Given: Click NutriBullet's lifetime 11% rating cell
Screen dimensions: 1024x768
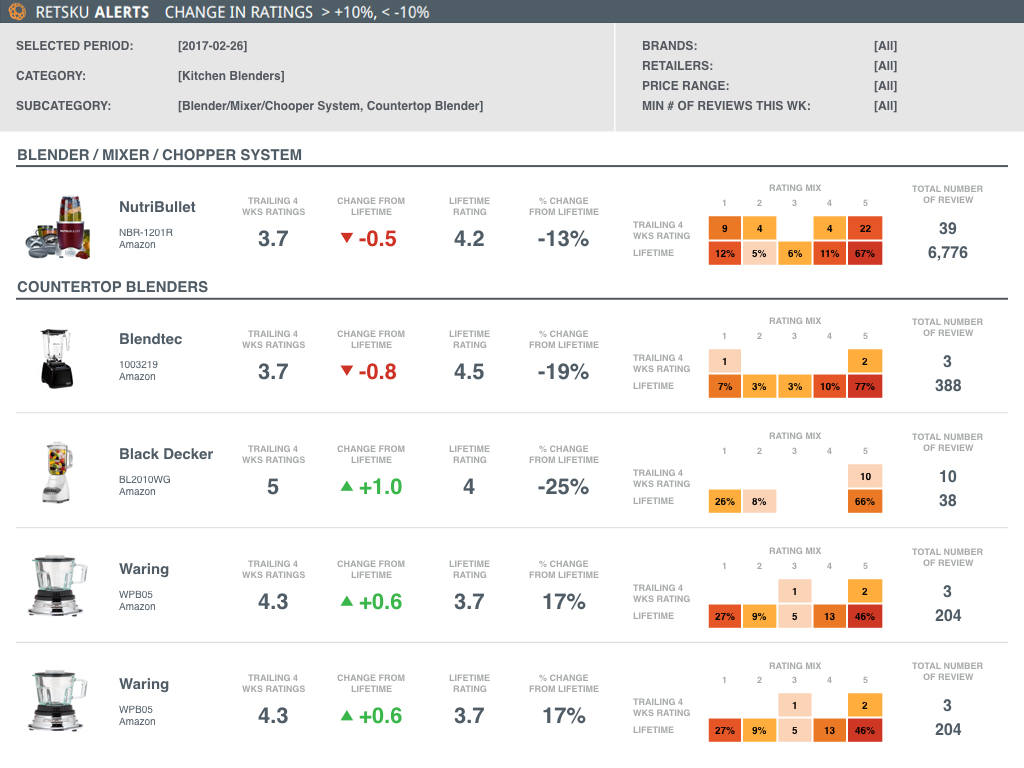Looking at the screenshot, I should point(829,253).
